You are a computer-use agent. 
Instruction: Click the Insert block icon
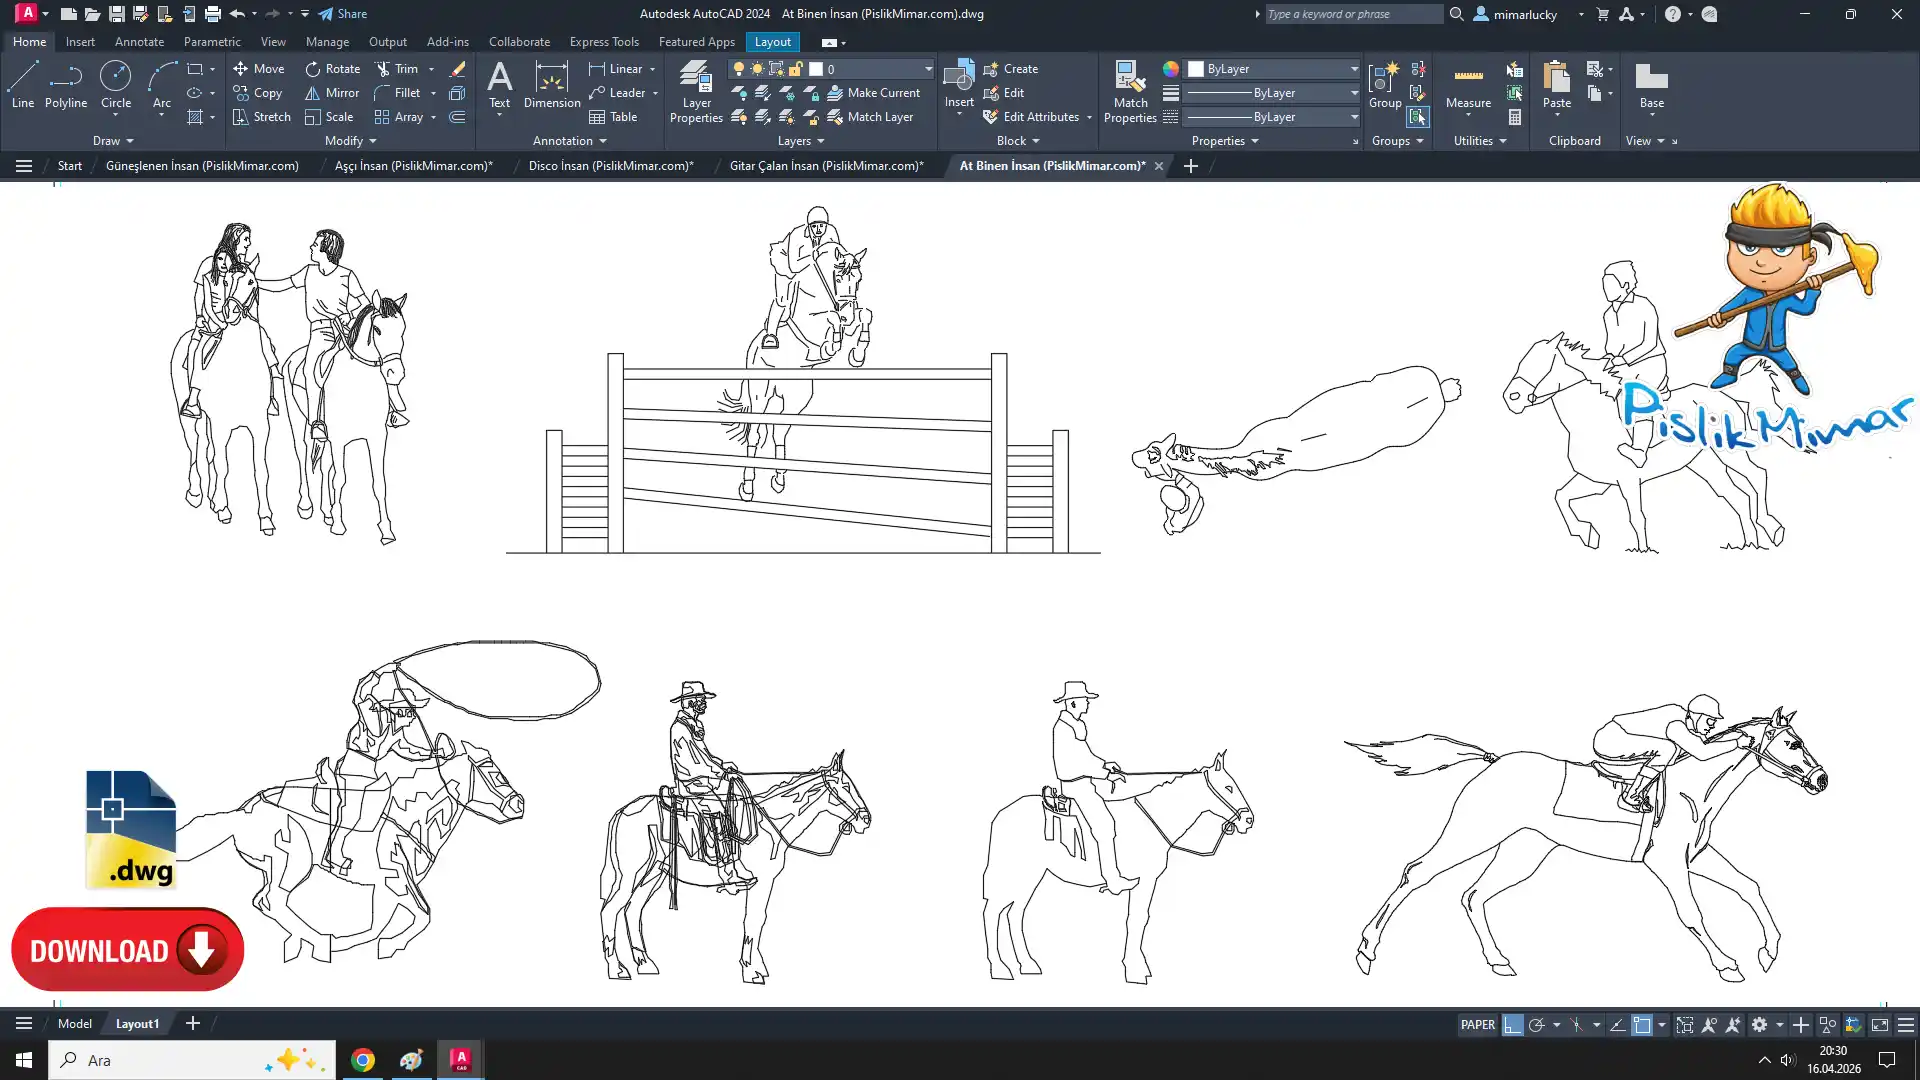(x=958, y=78)
